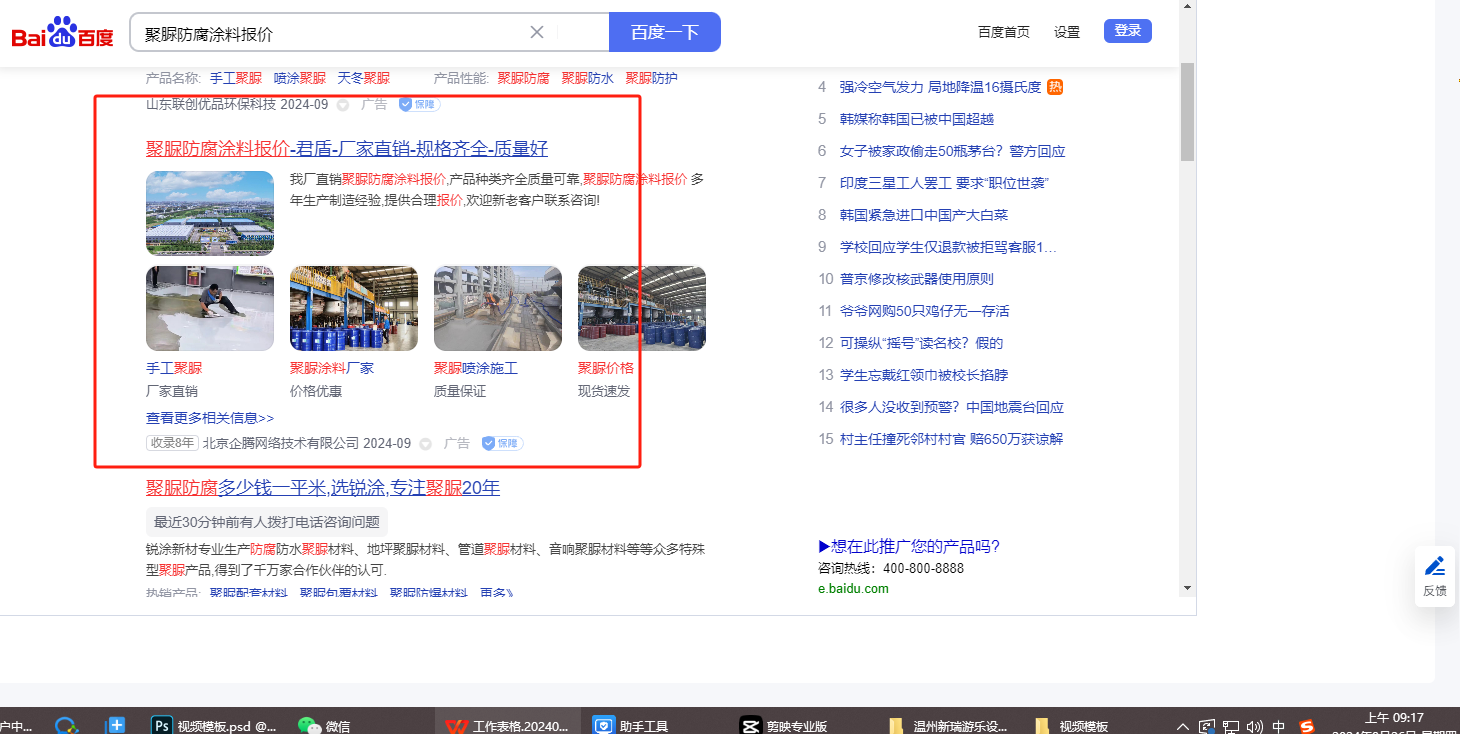Open hot search 韩国紧急进口中国产大白菜
Viewport: 1460px width, 734px height.
924,215
